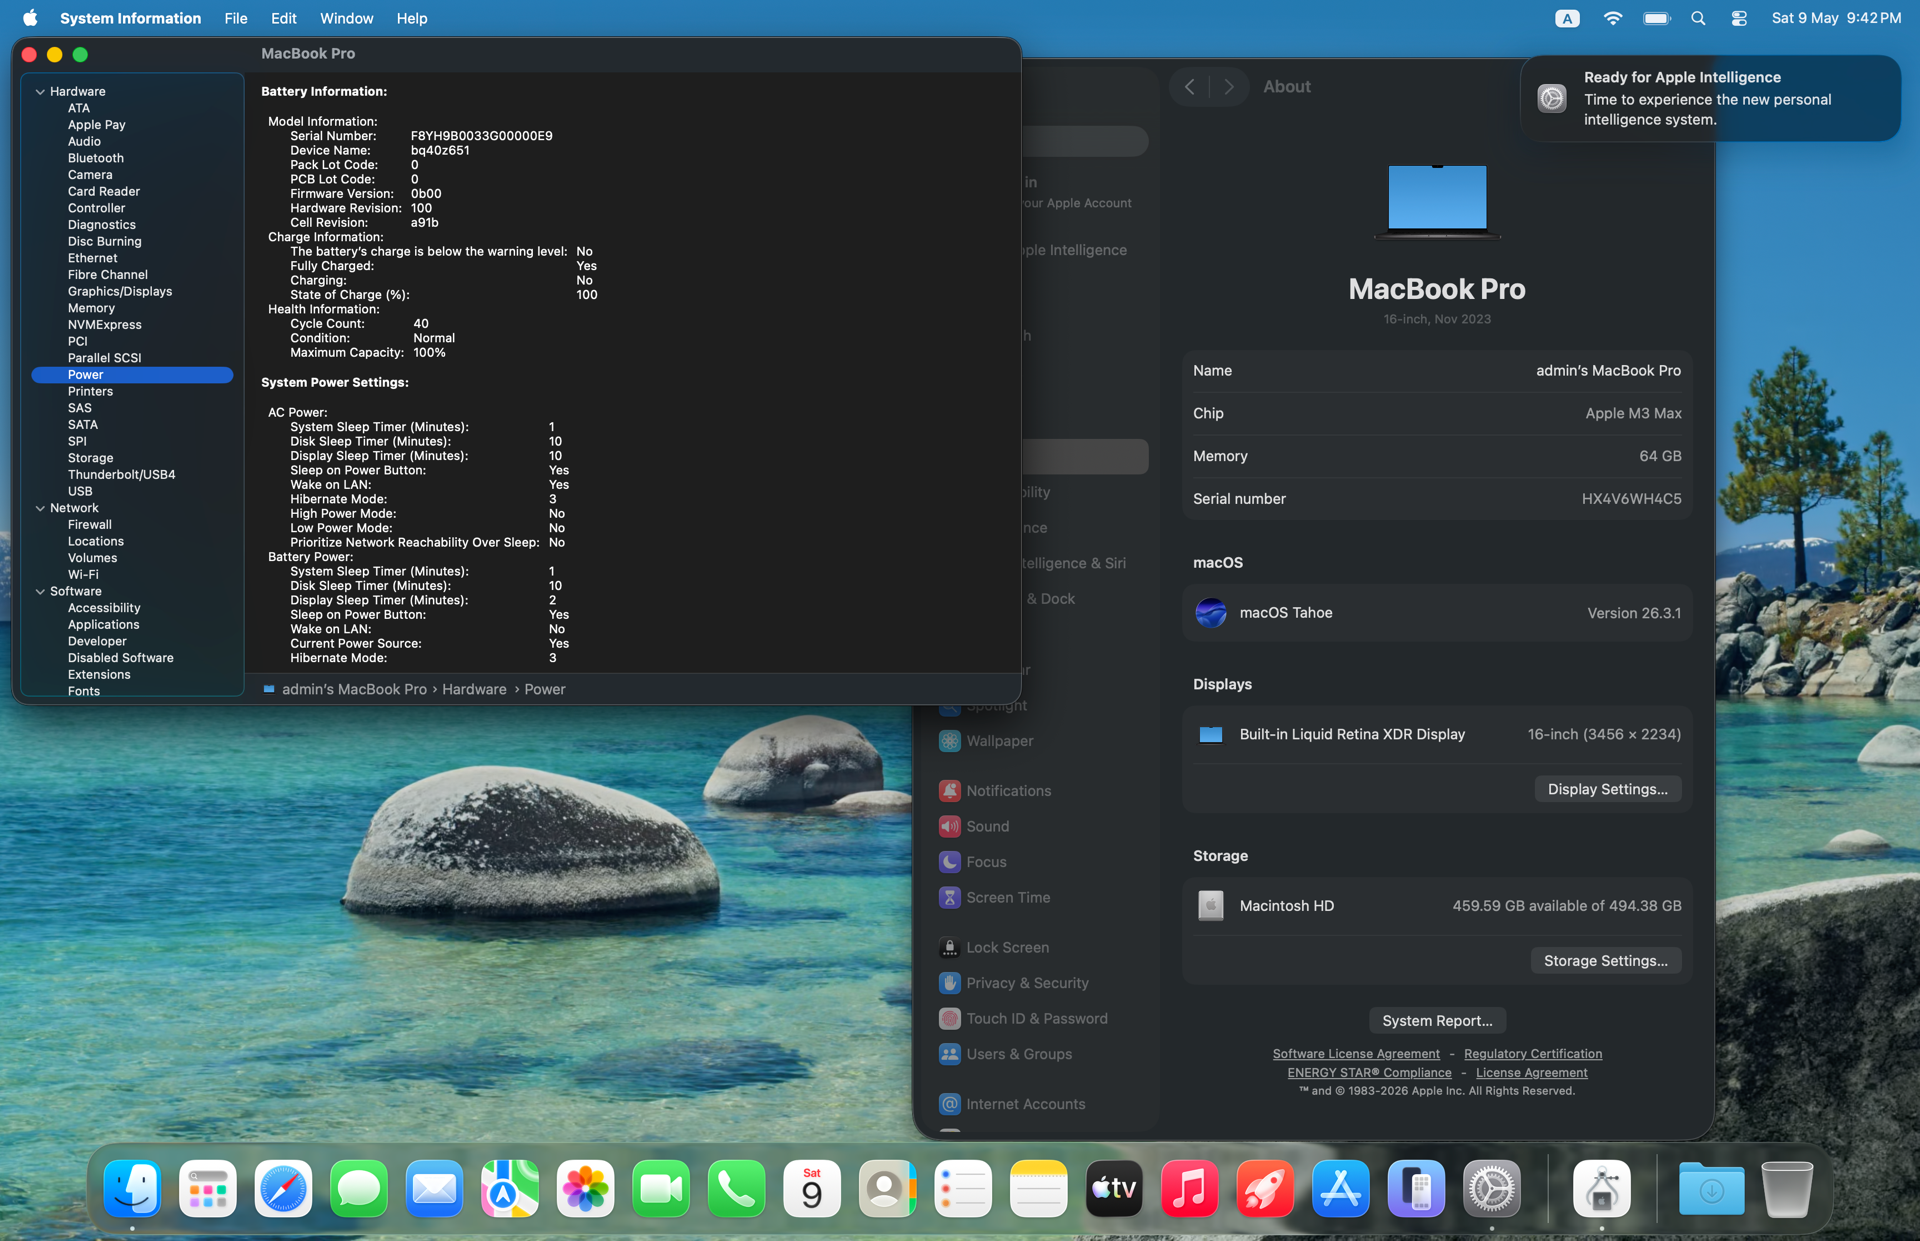Open Maps app in the Dock

[510, 1189]
